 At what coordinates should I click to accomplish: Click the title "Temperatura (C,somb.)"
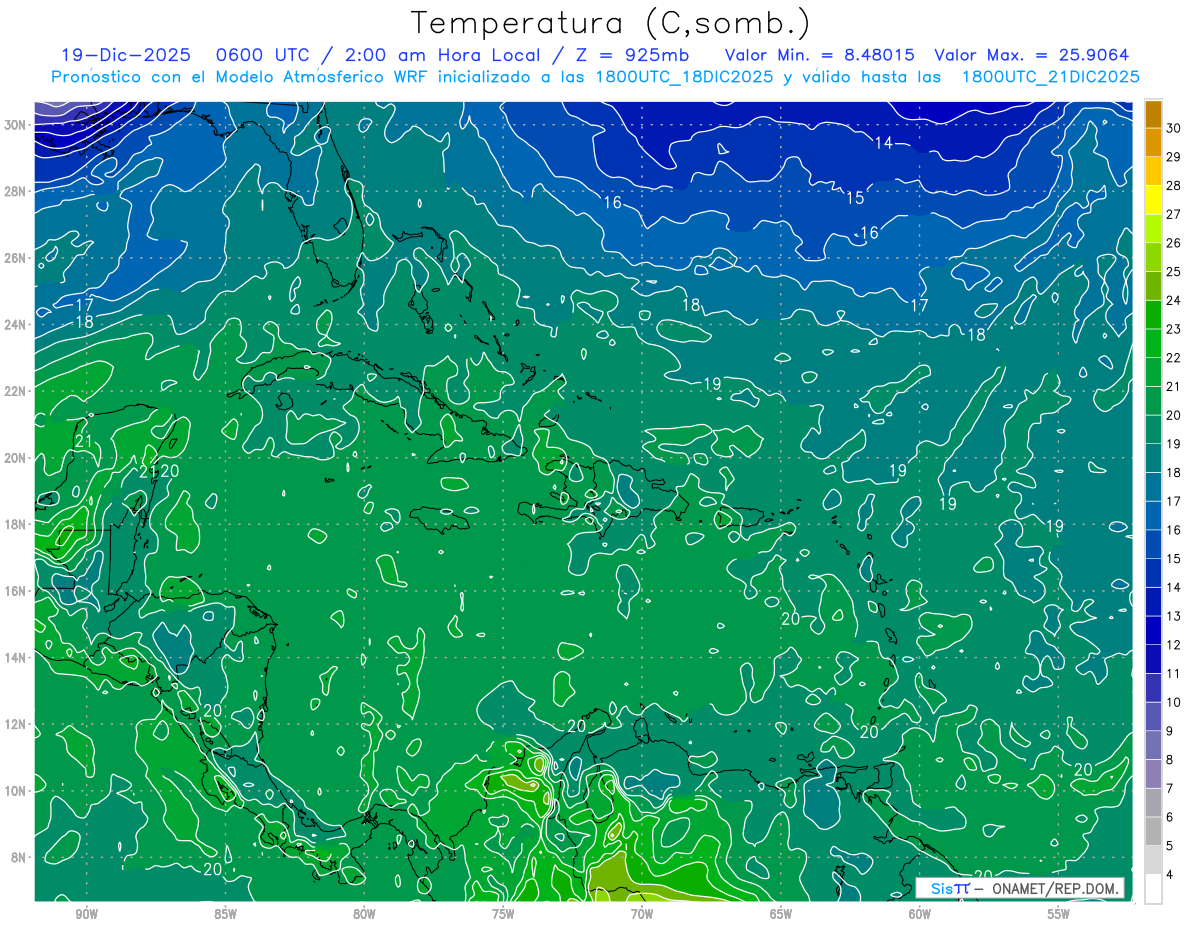pyautogui.click(x=610, y=23)
